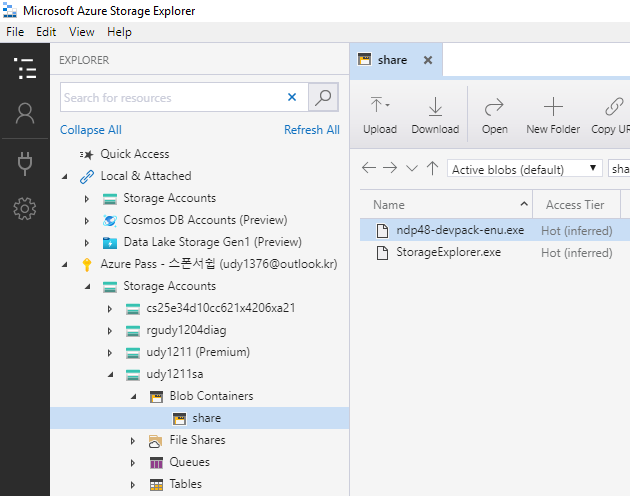Click the Local & Attached link icon
This screenshot has height=496, width=630.
click(87, 176)
